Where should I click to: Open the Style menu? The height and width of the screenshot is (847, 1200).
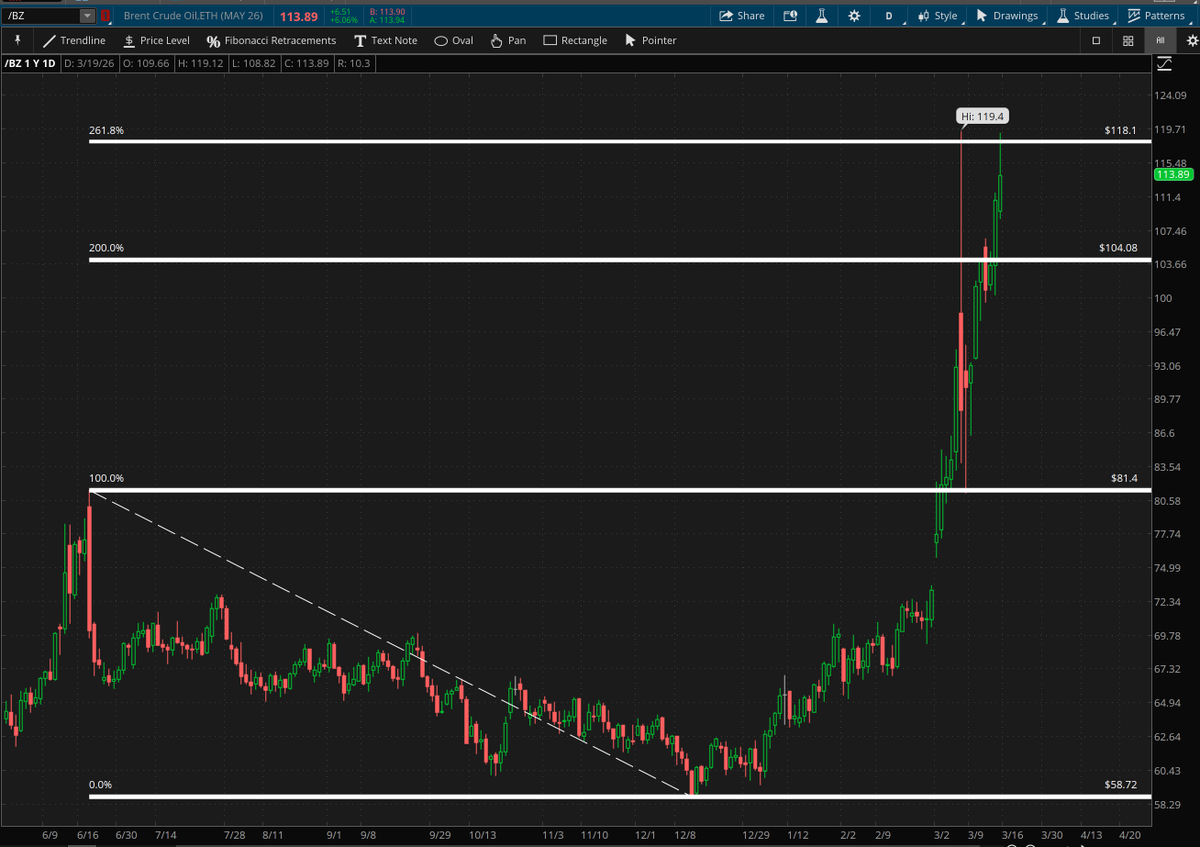tap(938, 16)
